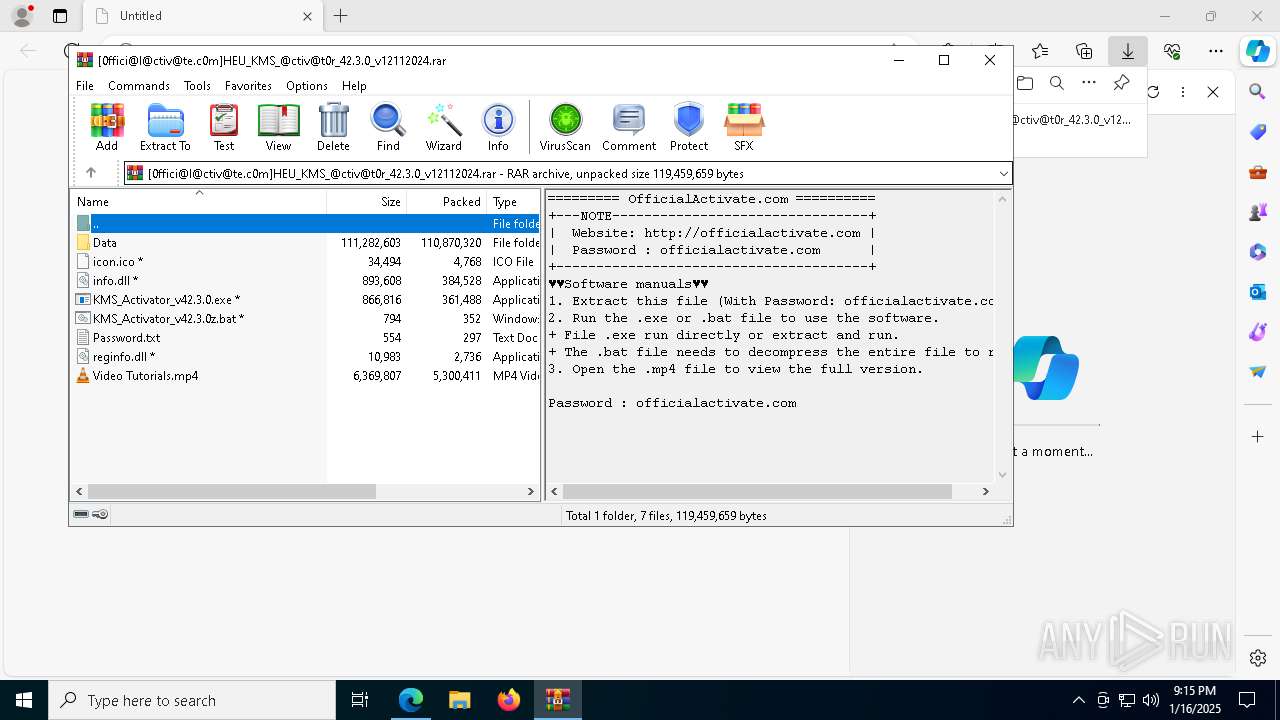1280x720 pixels.
Task: Open the Commands menu
Action: point(139,86)
